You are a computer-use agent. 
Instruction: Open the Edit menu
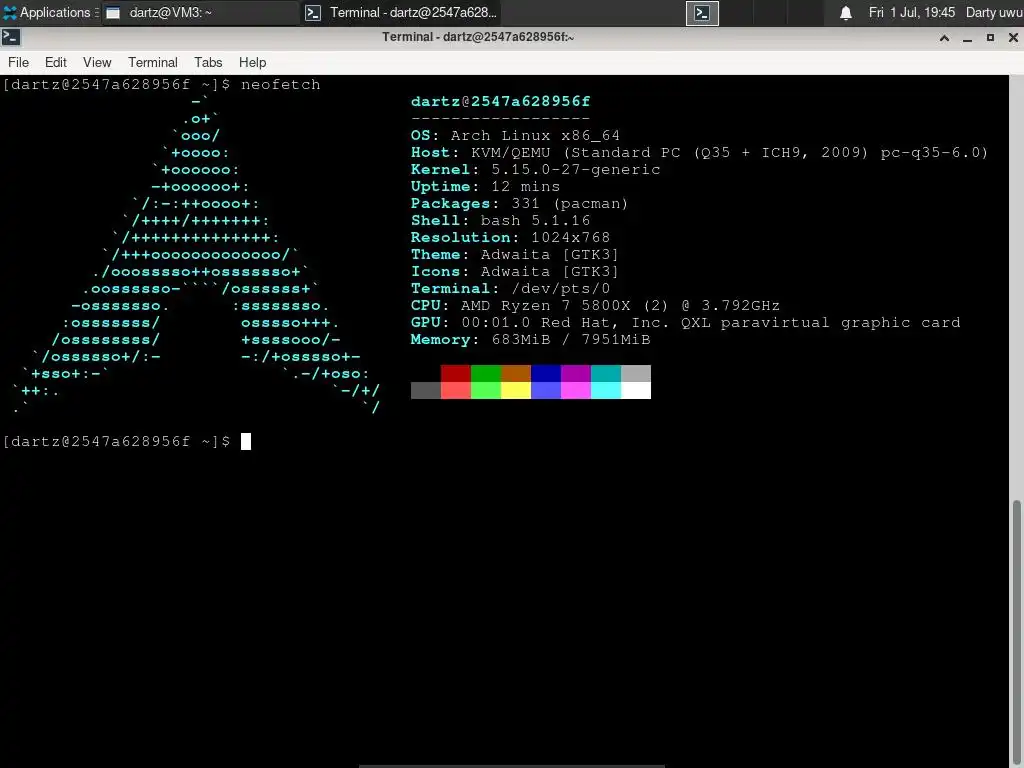point(56,62)
